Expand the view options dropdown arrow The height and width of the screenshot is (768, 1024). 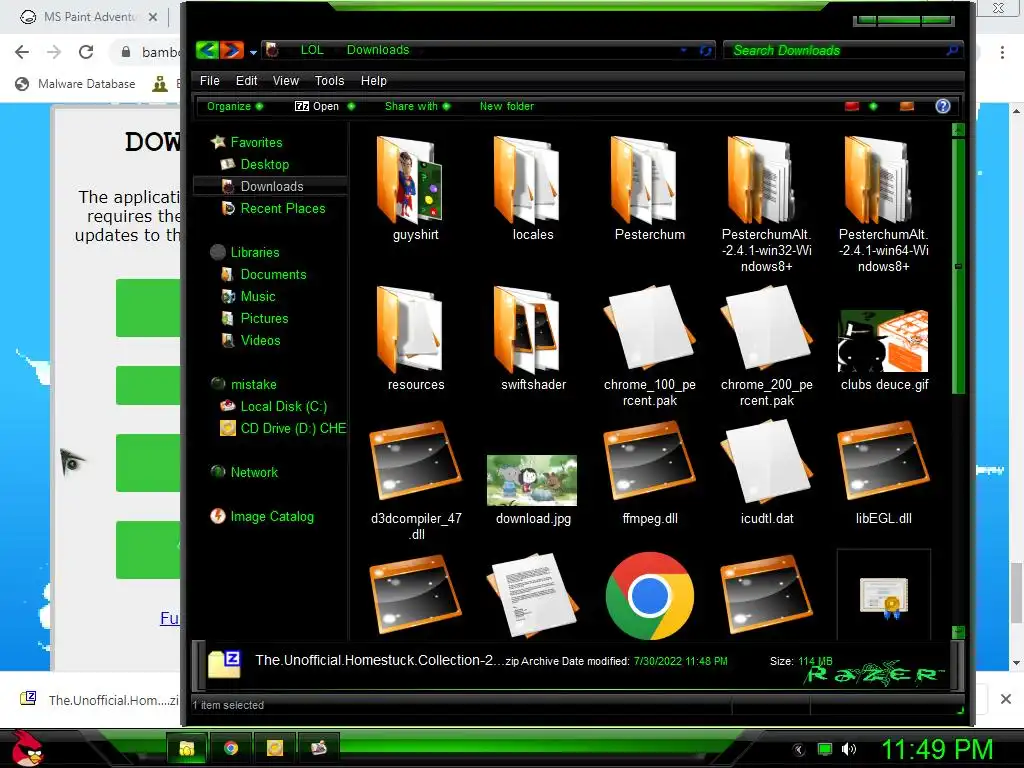click(873, 106)
